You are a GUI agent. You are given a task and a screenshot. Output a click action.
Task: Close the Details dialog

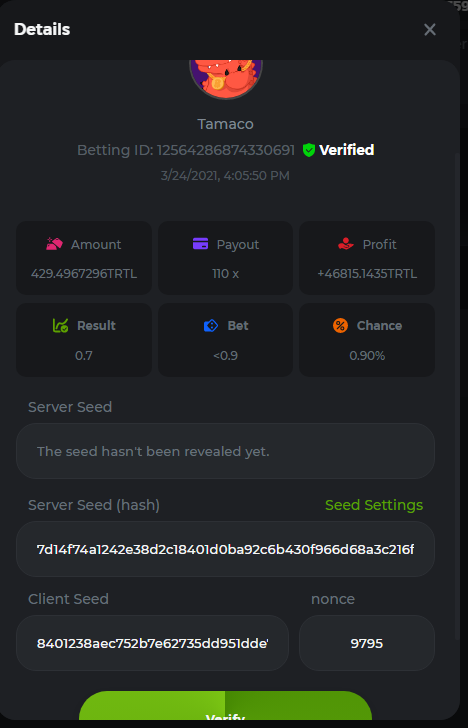click(429, 30)
